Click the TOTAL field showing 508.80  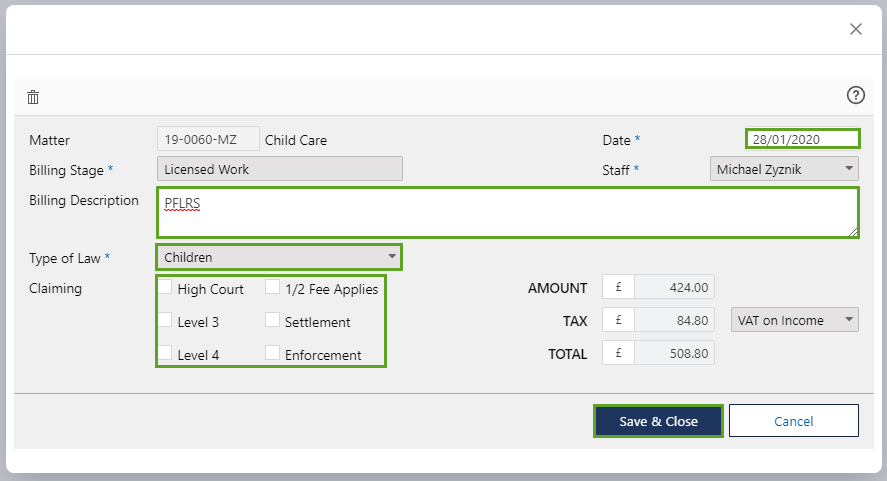pyautogui.click(x=673, y=353)
